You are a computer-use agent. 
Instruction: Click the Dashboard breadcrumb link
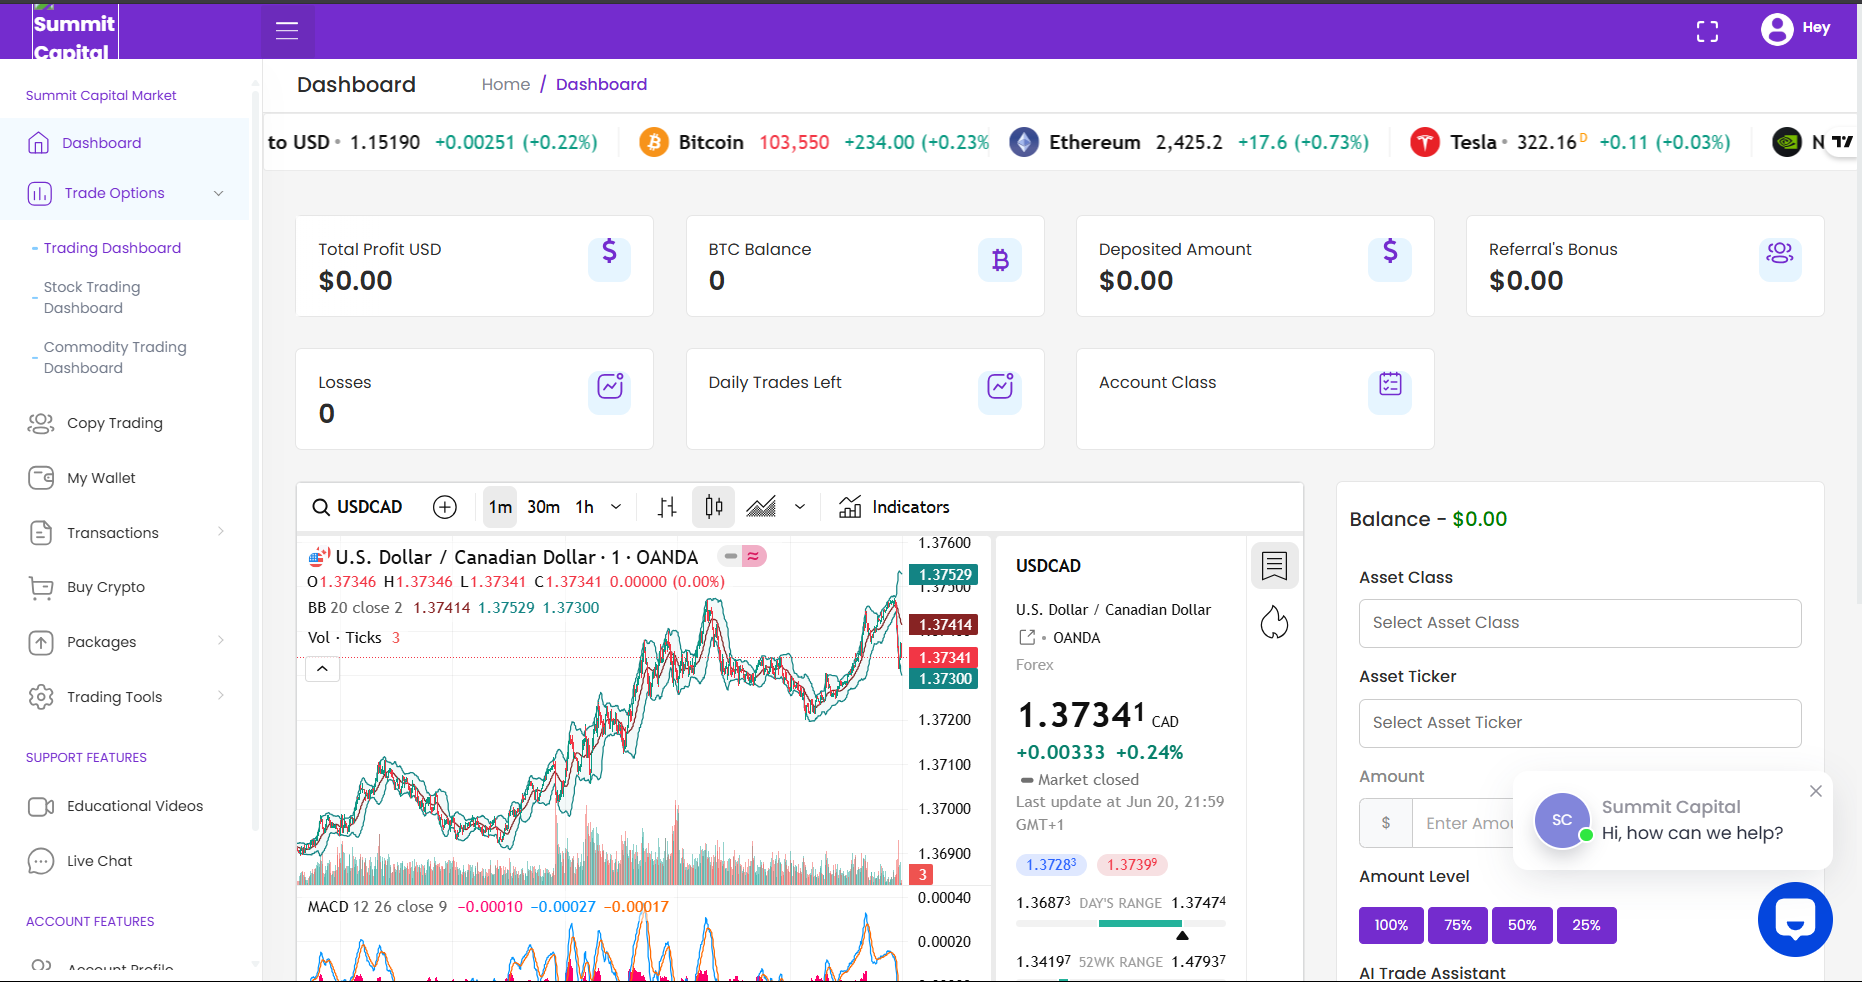(x=601, y=85)
